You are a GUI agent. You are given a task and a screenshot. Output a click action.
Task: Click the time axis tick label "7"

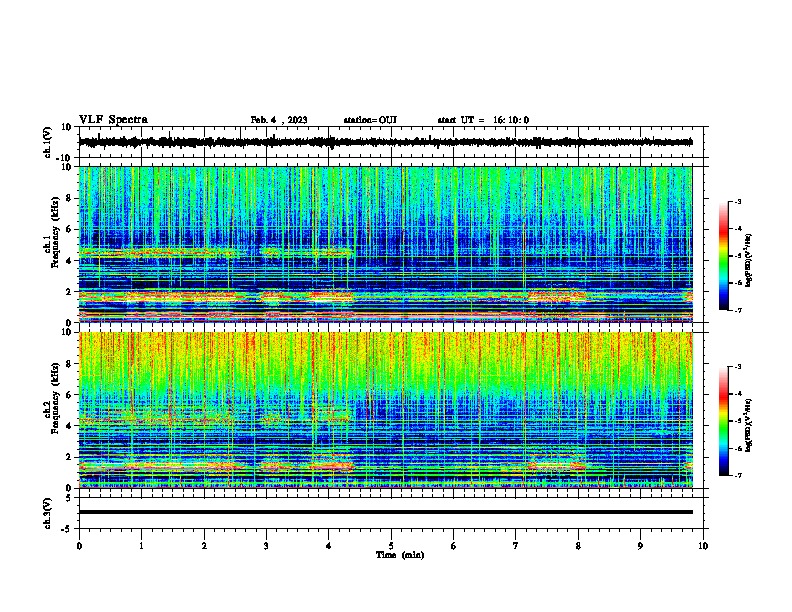(x=516, y=546)
